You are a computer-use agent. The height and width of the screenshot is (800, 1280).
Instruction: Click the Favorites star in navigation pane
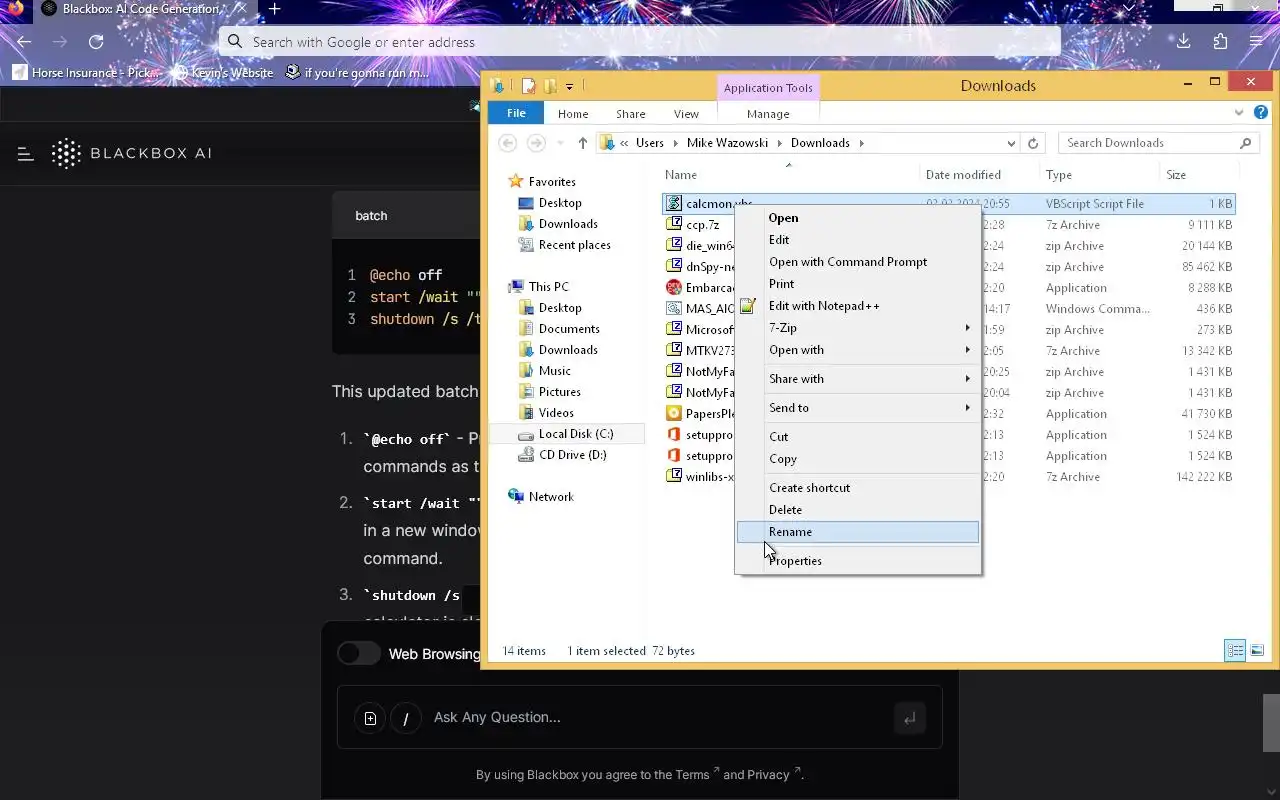tap(516, 181)
